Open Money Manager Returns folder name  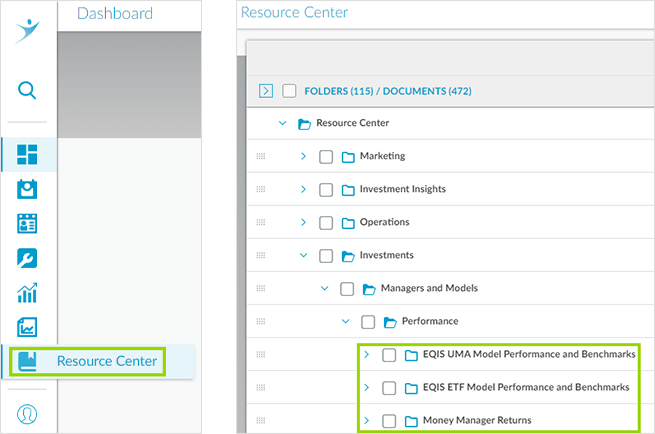[x=477, y=420]
